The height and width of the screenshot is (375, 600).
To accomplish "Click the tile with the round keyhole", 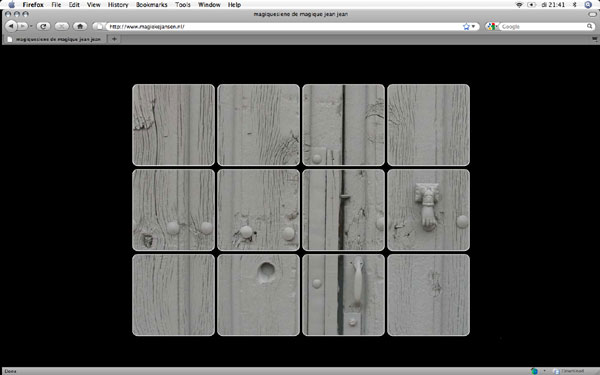I will pos(258,295).
